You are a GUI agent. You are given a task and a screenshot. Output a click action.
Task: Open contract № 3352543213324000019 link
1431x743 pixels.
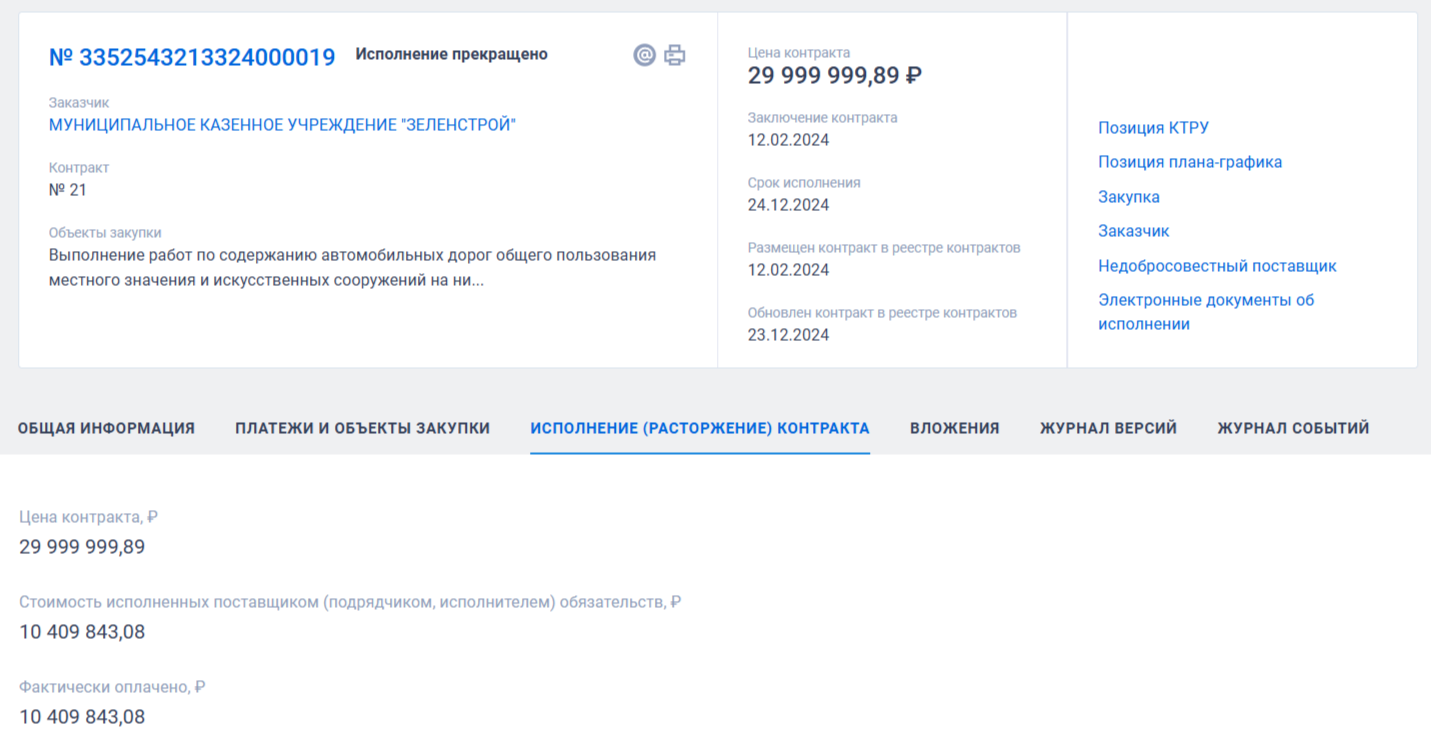coord(192,57)
